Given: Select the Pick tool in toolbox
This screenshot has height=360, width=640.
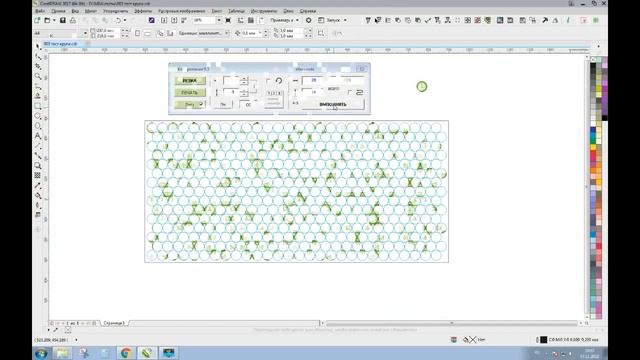Looking at the screenshot, I should click(x=38, y=47).
